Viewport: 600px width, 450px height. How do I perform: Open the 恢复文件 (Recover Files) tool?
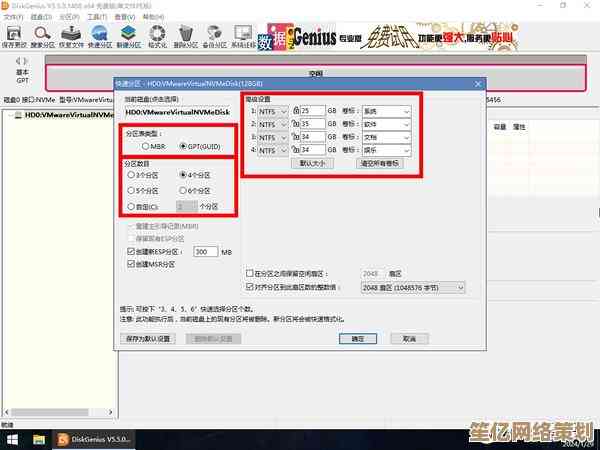(71, 37)
